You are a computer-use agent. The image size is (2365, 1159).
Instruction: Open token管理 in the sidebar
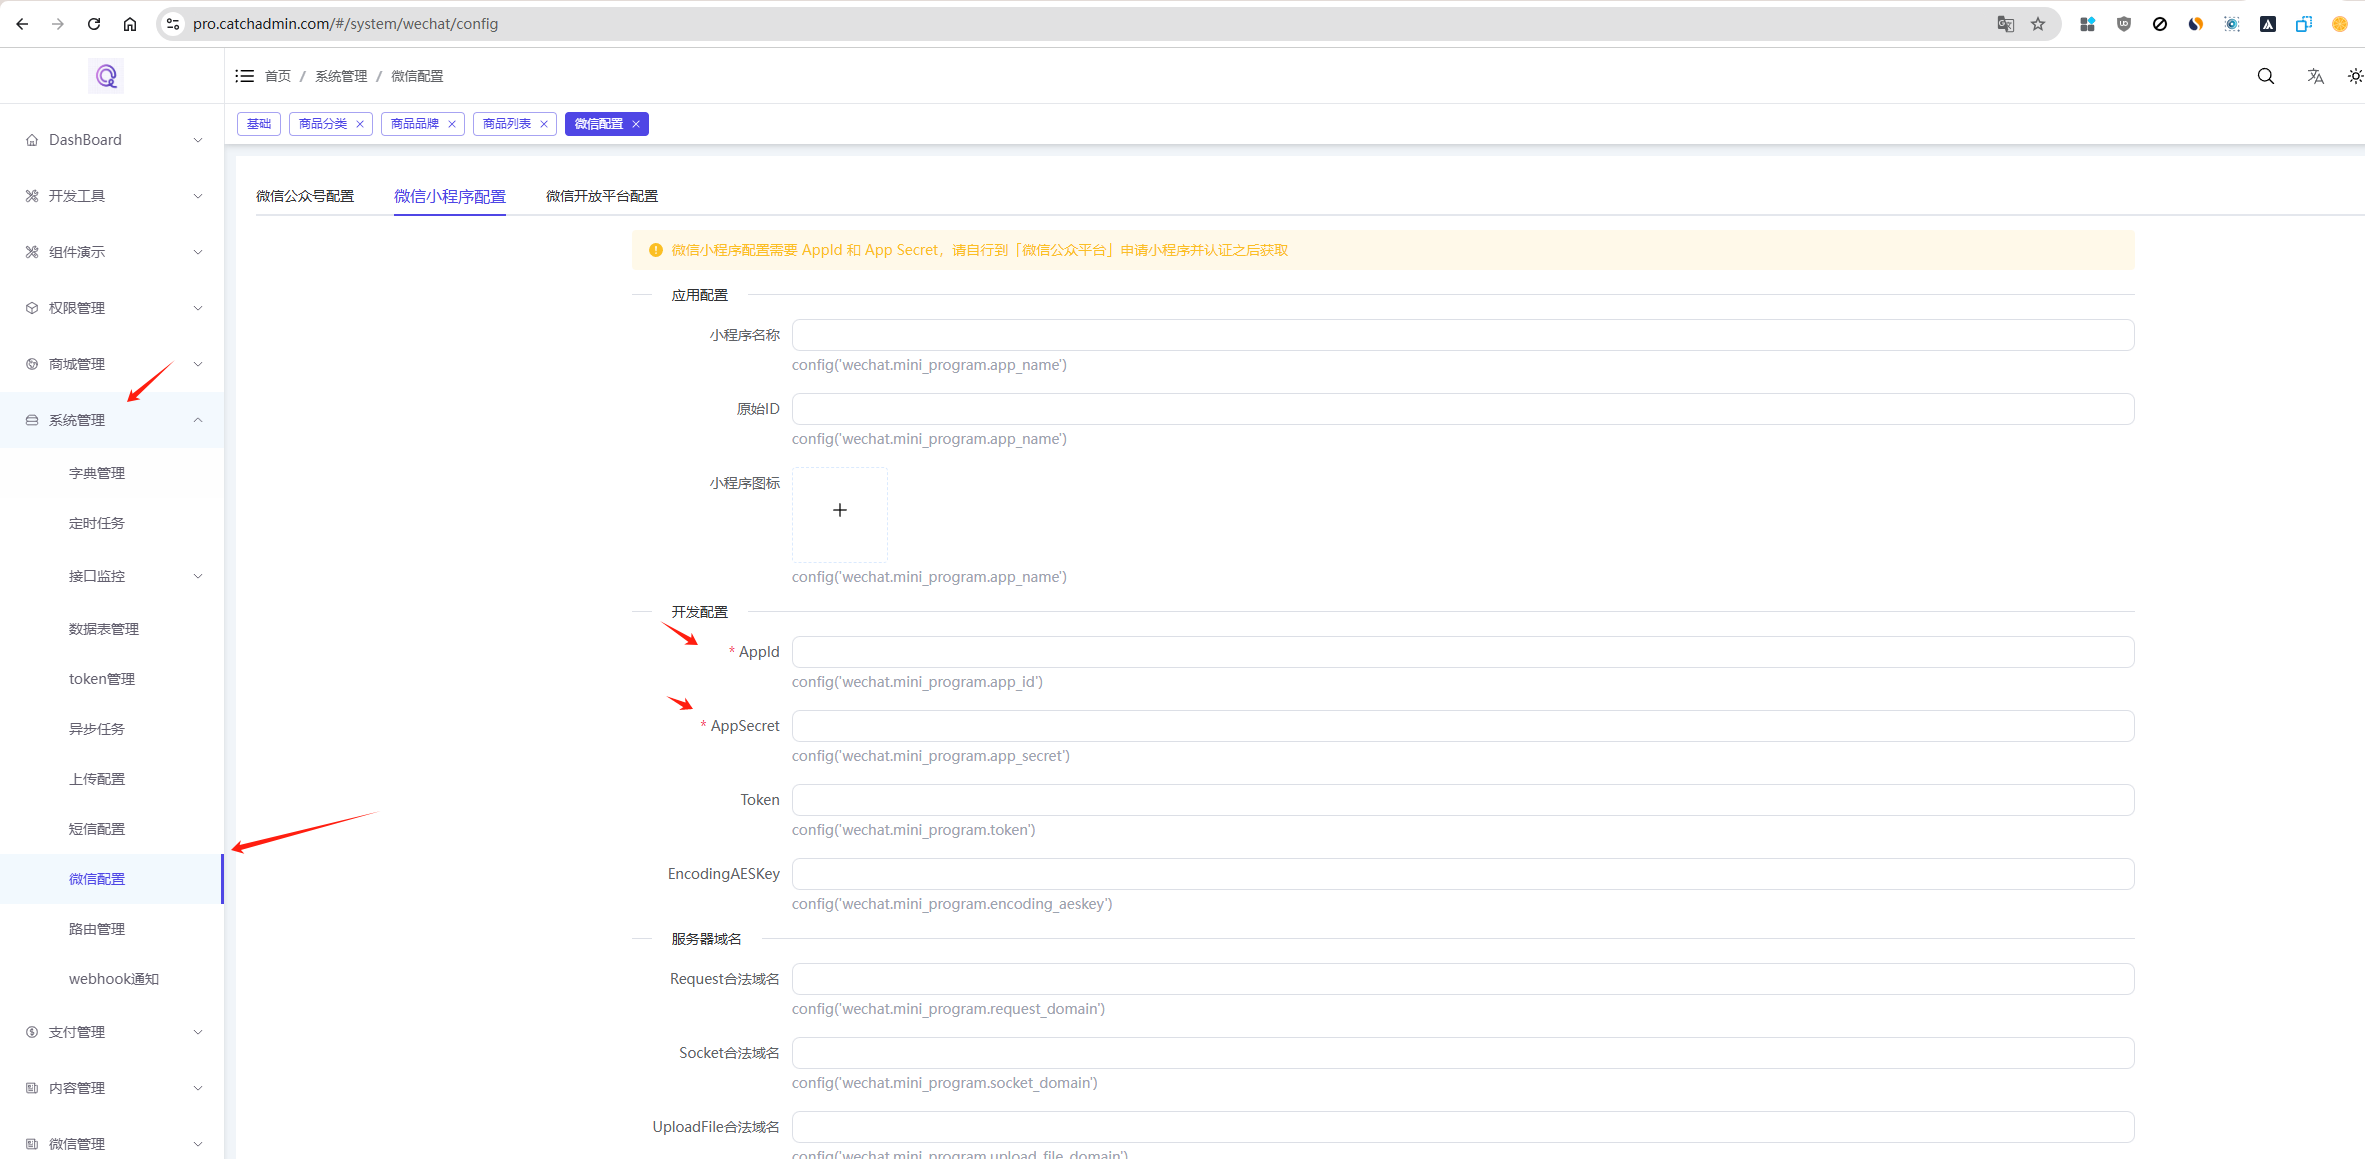click(x=112, y=679)
